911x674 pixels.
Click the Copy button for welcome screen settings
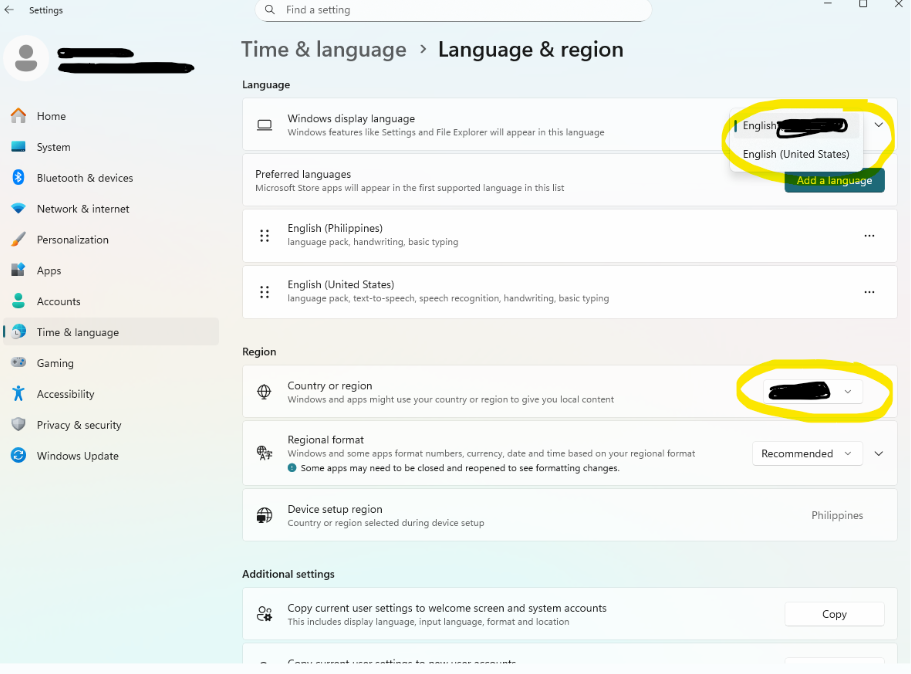point(834,614)
